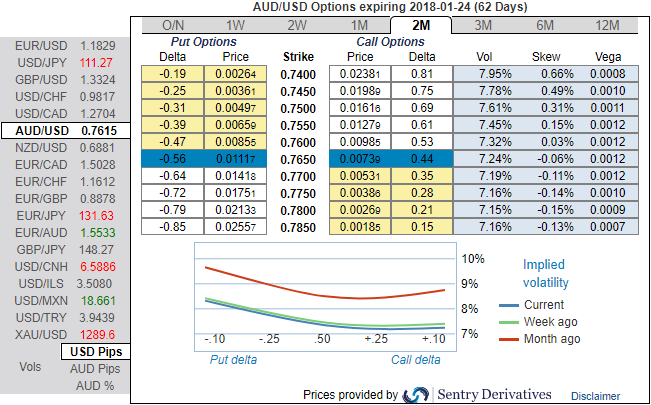Click the highlighted 0.7650 strike row
This screenshot has width=651, height=405.
click(294, 159)
